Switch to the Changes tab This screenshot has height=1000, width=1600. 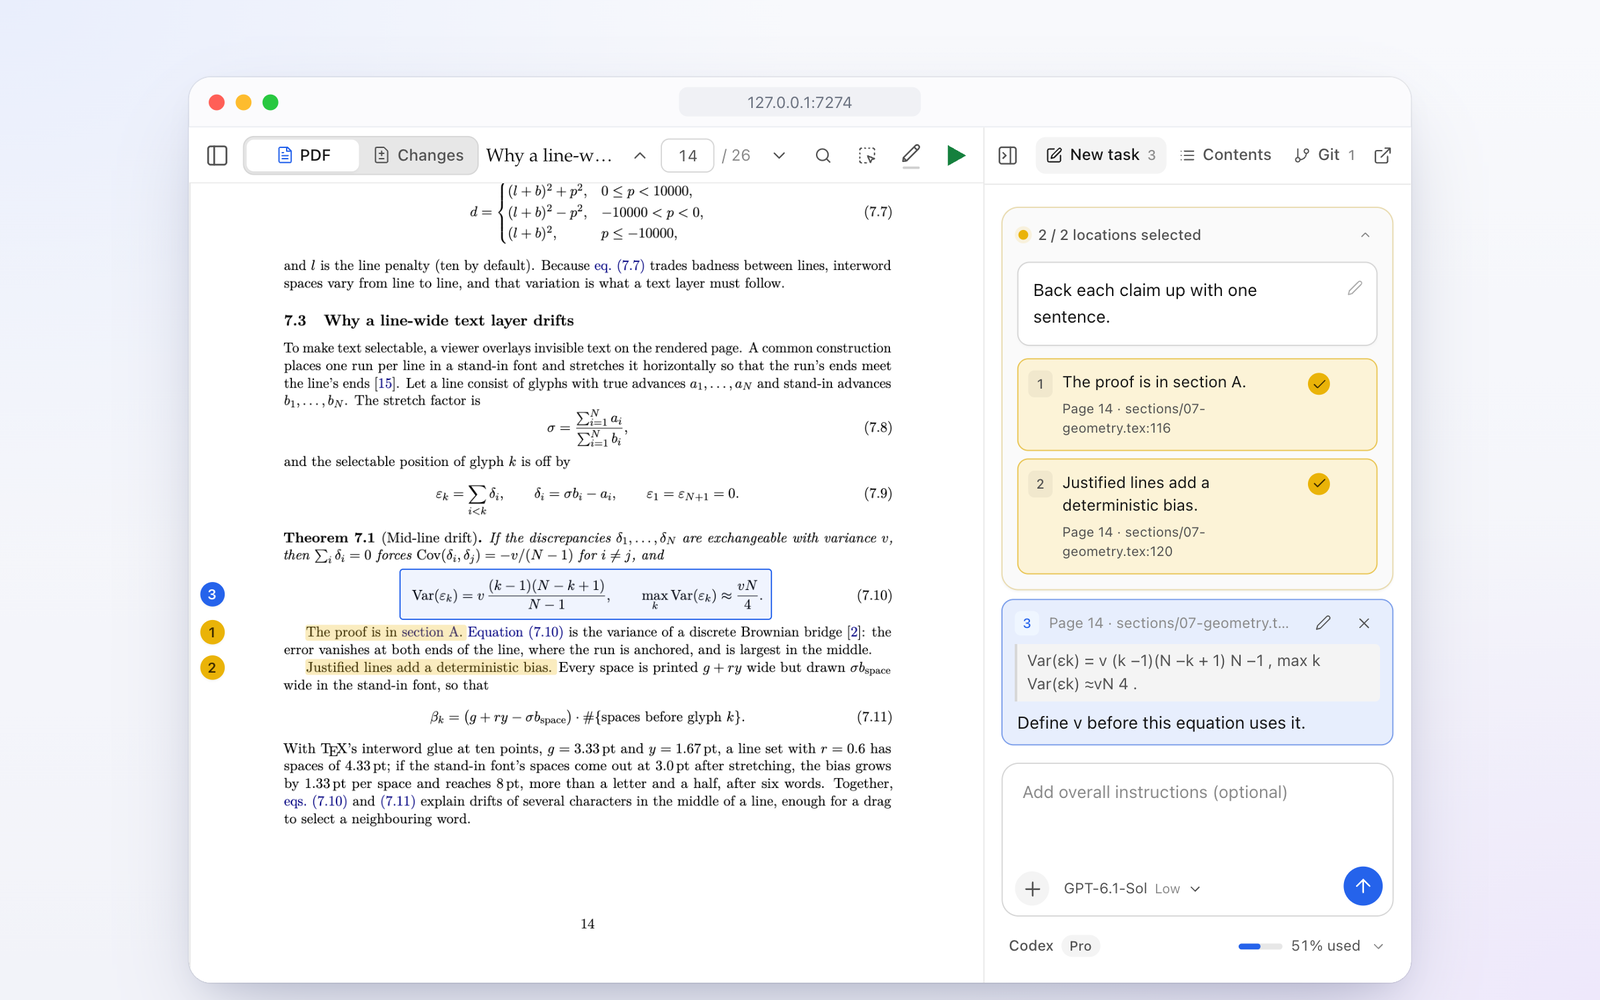pyautogui.click(x=418, y=155)
